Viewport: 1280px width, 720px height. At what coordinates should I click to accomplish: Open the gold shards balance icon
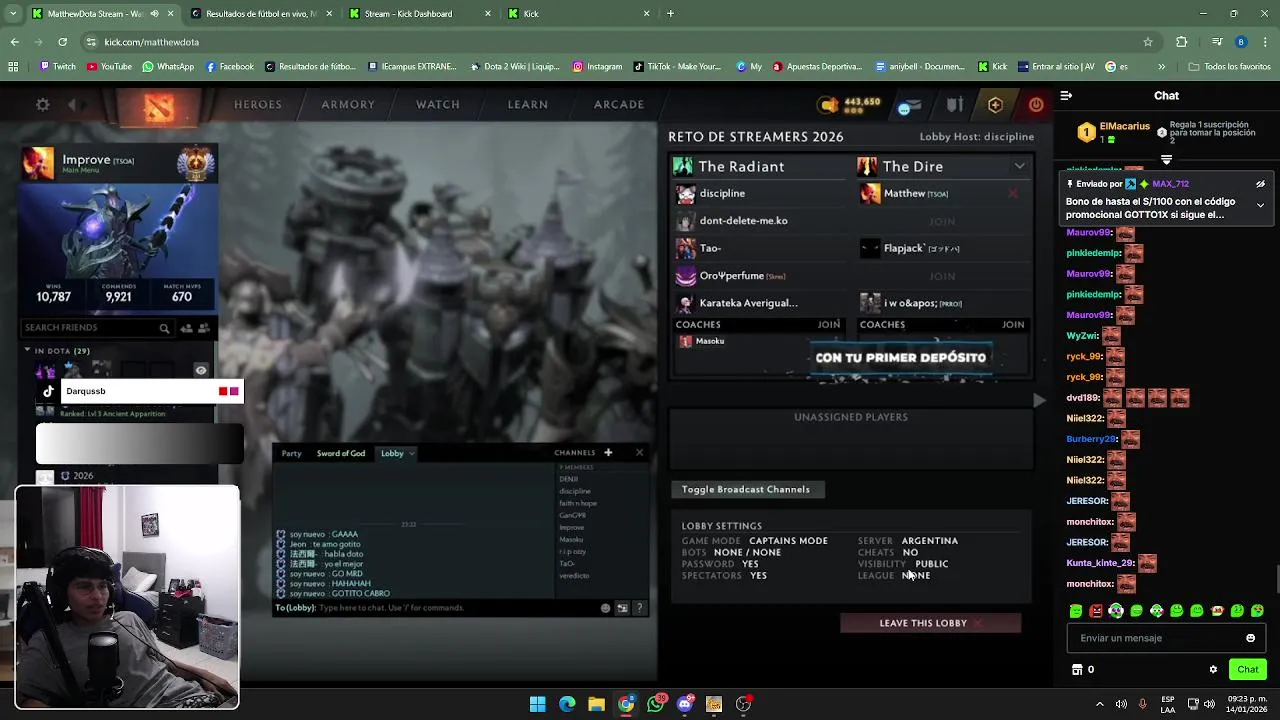(x=829, y=104)
